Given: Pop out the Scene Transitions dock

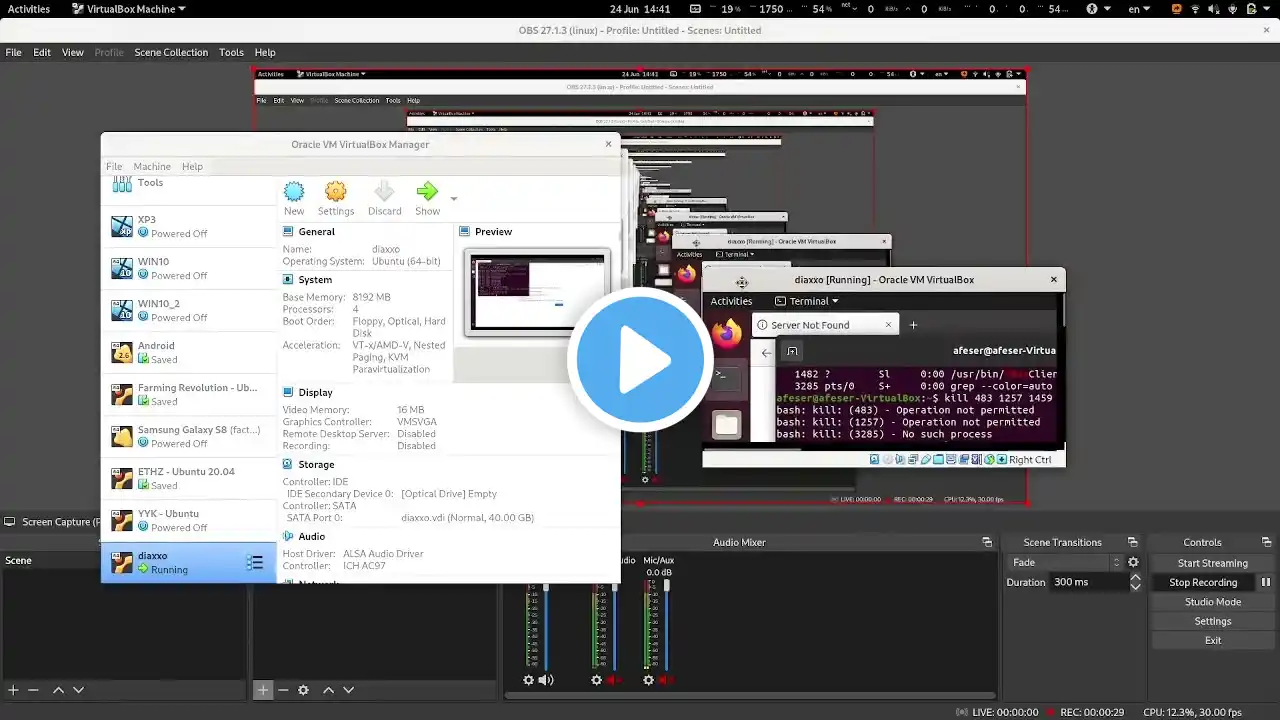Looking at the screenshot, I should 1132,542.
